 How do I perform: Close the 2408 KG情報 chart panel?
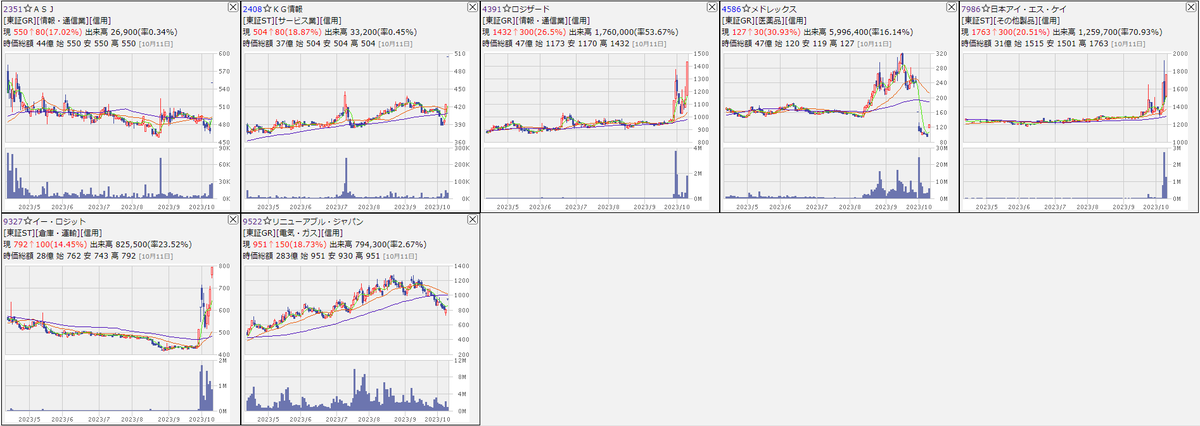471,6
